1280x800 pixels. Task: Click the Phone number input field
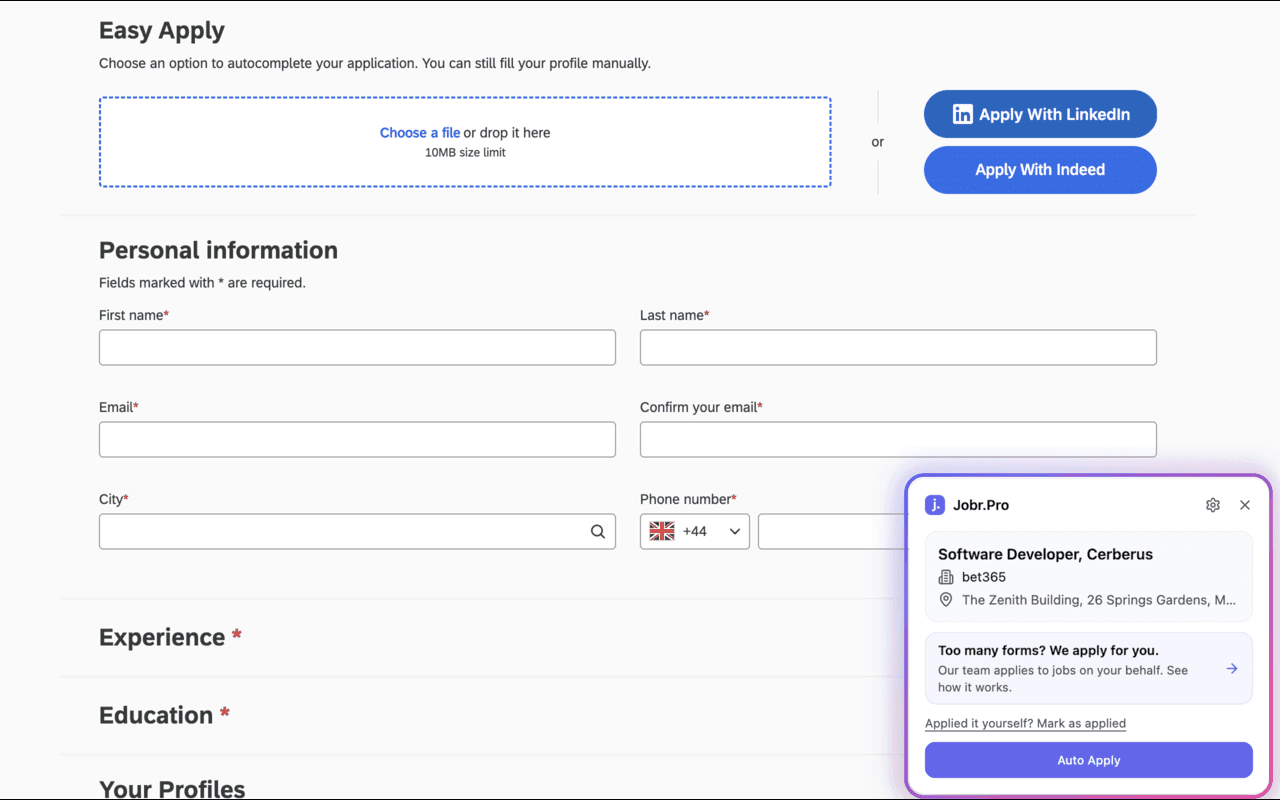pos(832,531)
